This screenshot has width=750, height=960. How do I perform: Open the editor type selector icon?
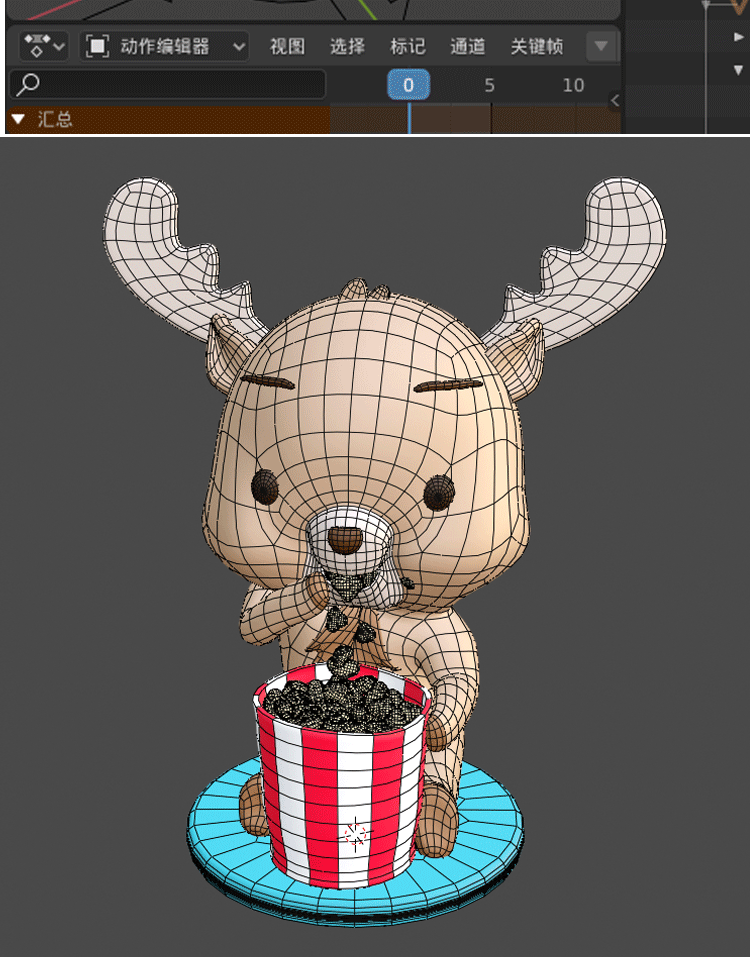click(x=43, y=46)
